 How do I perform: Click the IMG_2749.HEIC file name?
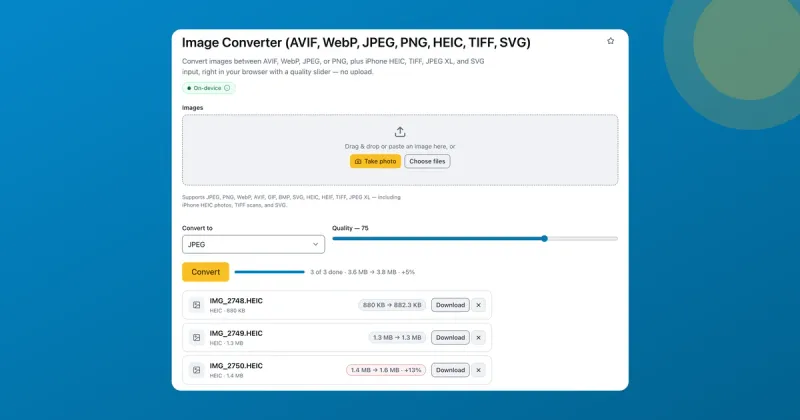click(236, 333)
